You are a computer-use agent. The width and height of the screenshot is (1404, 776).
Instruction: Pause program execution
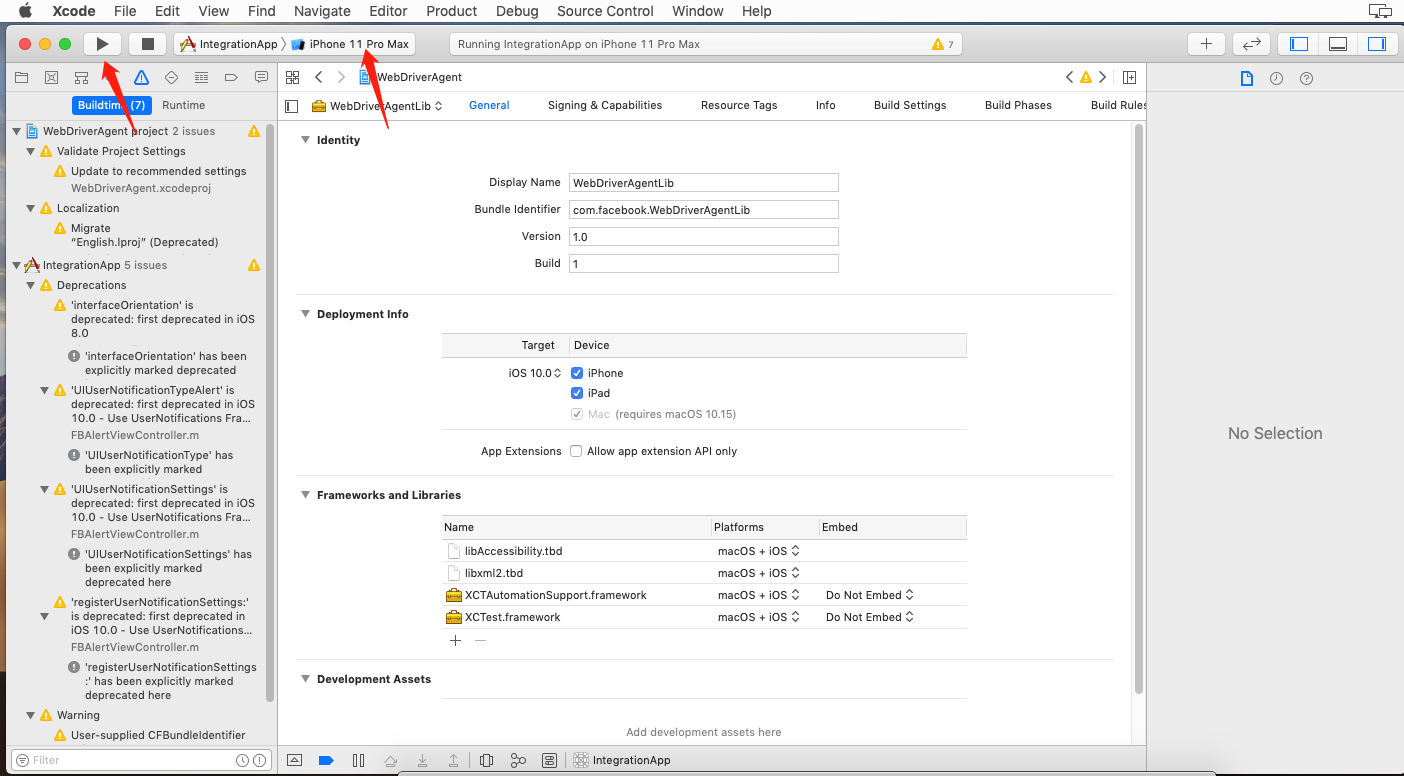(358, 760)
